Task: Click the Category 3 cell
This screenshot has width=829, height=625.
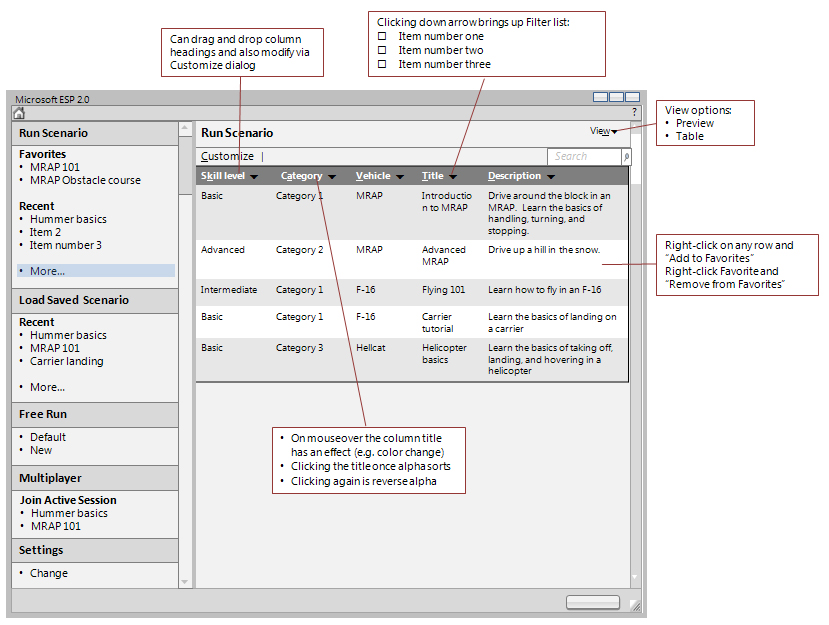Action: coord(299,348)
